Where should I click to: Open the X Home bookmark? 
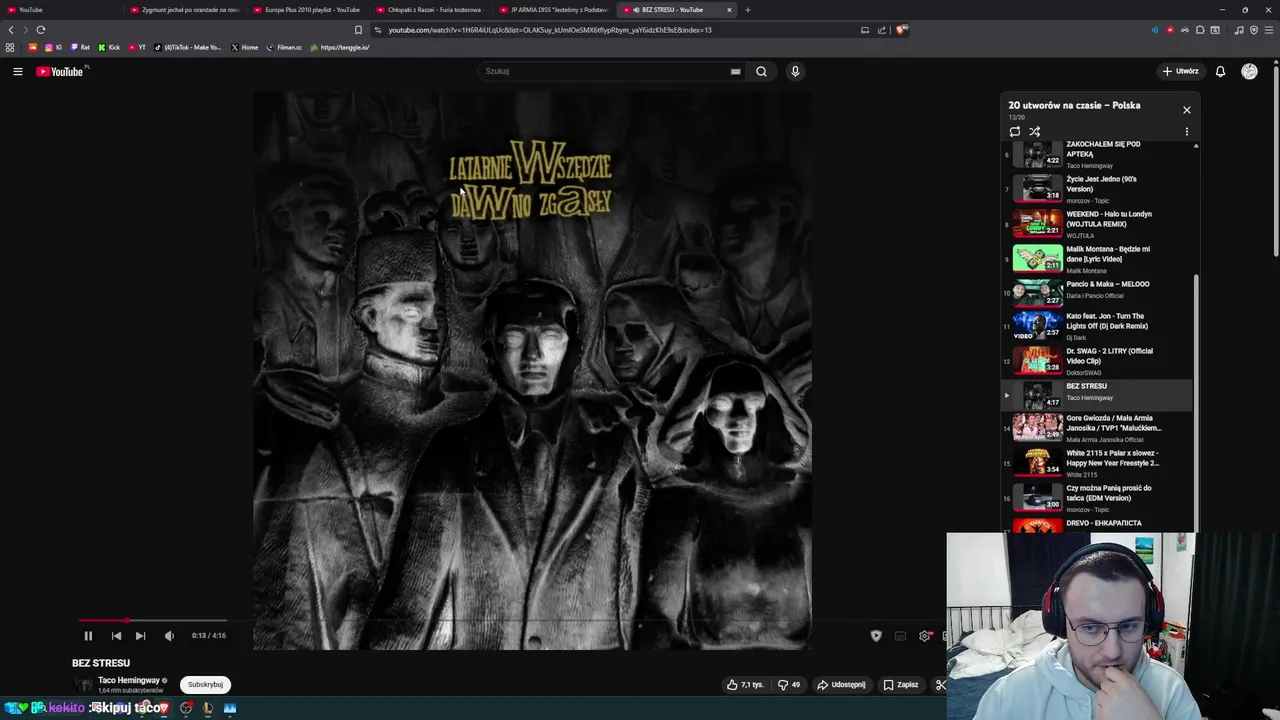click(x=244, y=47)
